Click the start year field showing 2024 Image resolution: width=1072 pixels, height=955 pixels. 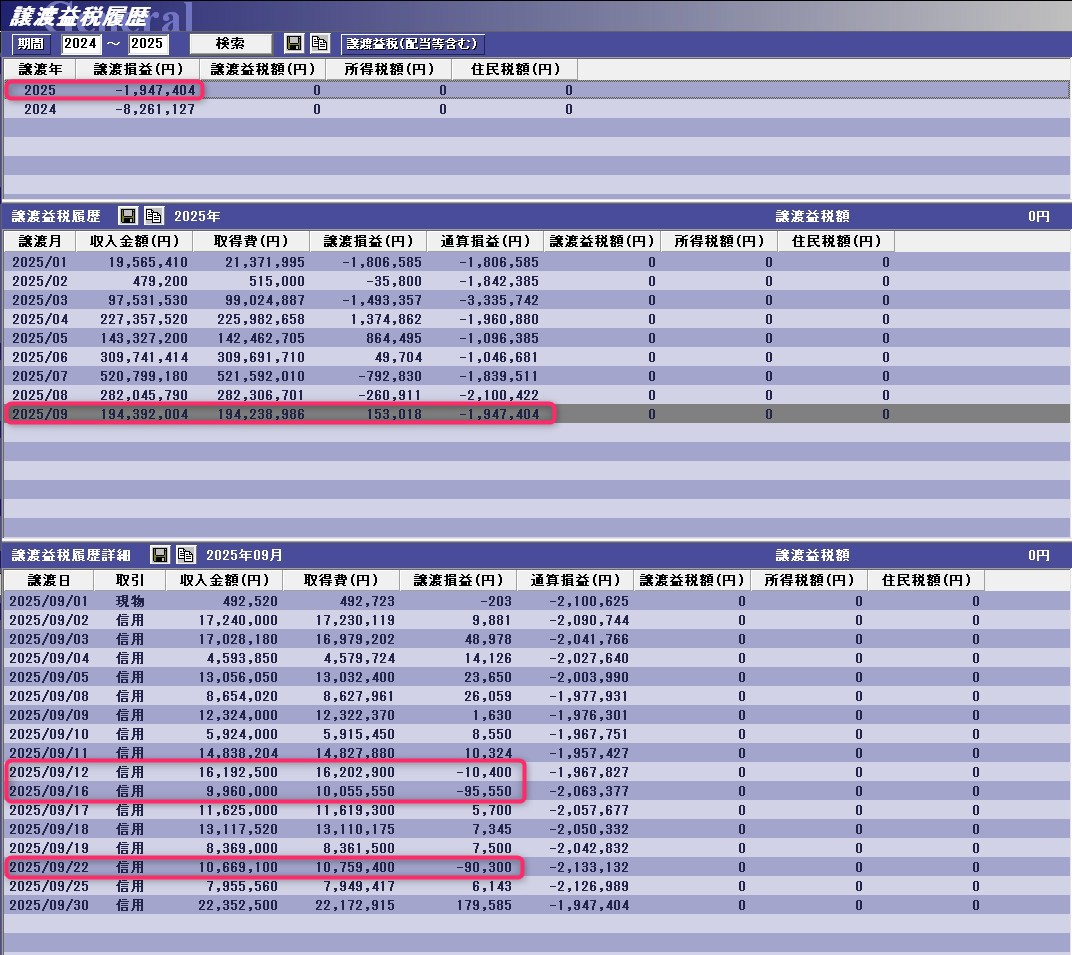click(81, 44)
